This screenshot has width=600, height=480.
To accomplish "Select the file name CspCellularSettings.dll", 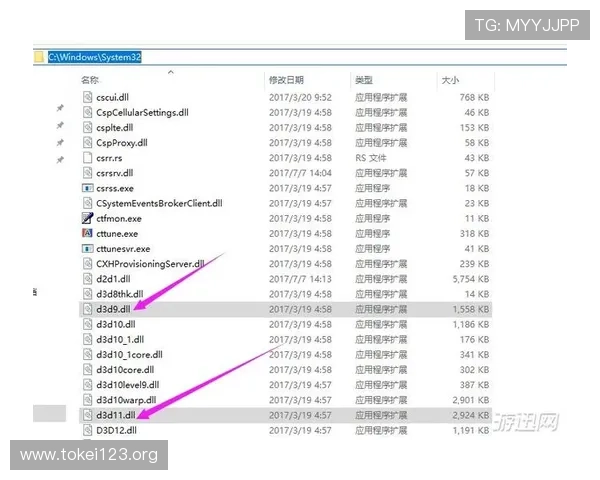I will coord(142,113).
